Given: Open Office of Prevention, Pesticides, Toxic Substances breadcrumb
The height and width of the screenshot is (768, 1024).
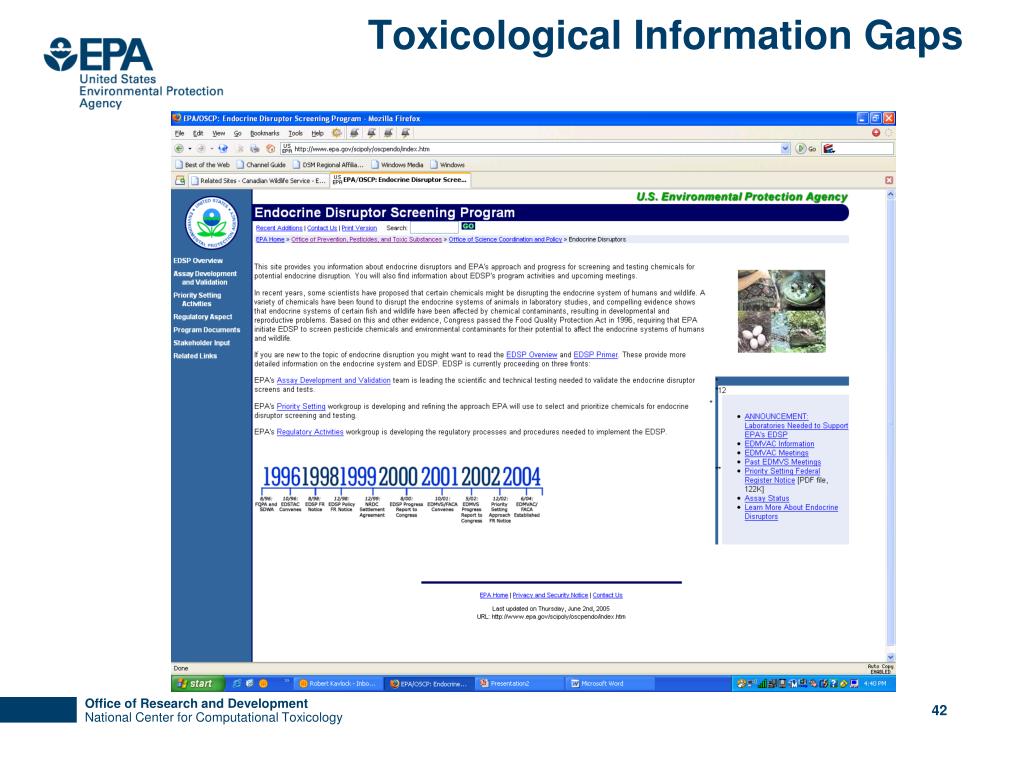Looking at the screenshot, I should pos(366,240).
